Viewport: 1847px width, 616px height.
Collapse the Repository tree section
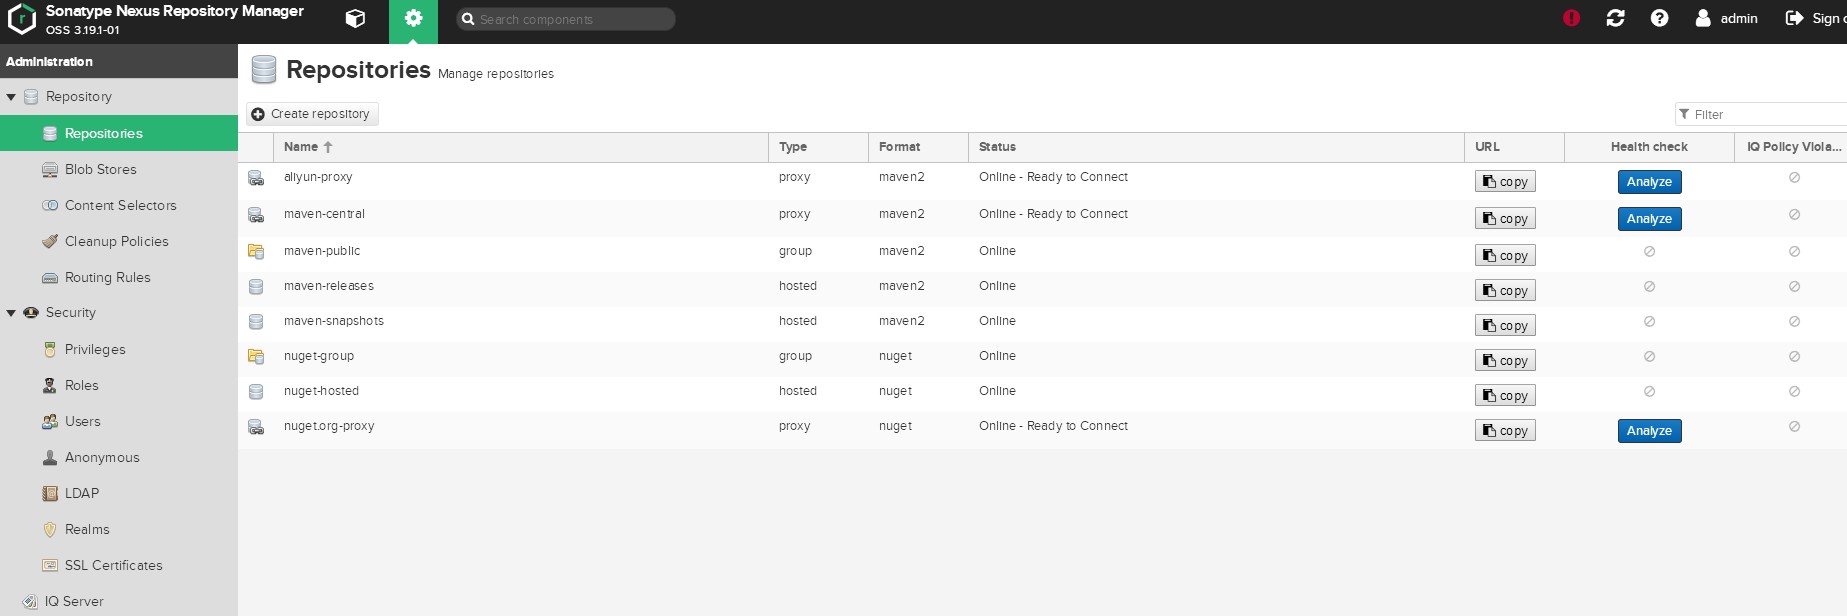coord(11,97)
